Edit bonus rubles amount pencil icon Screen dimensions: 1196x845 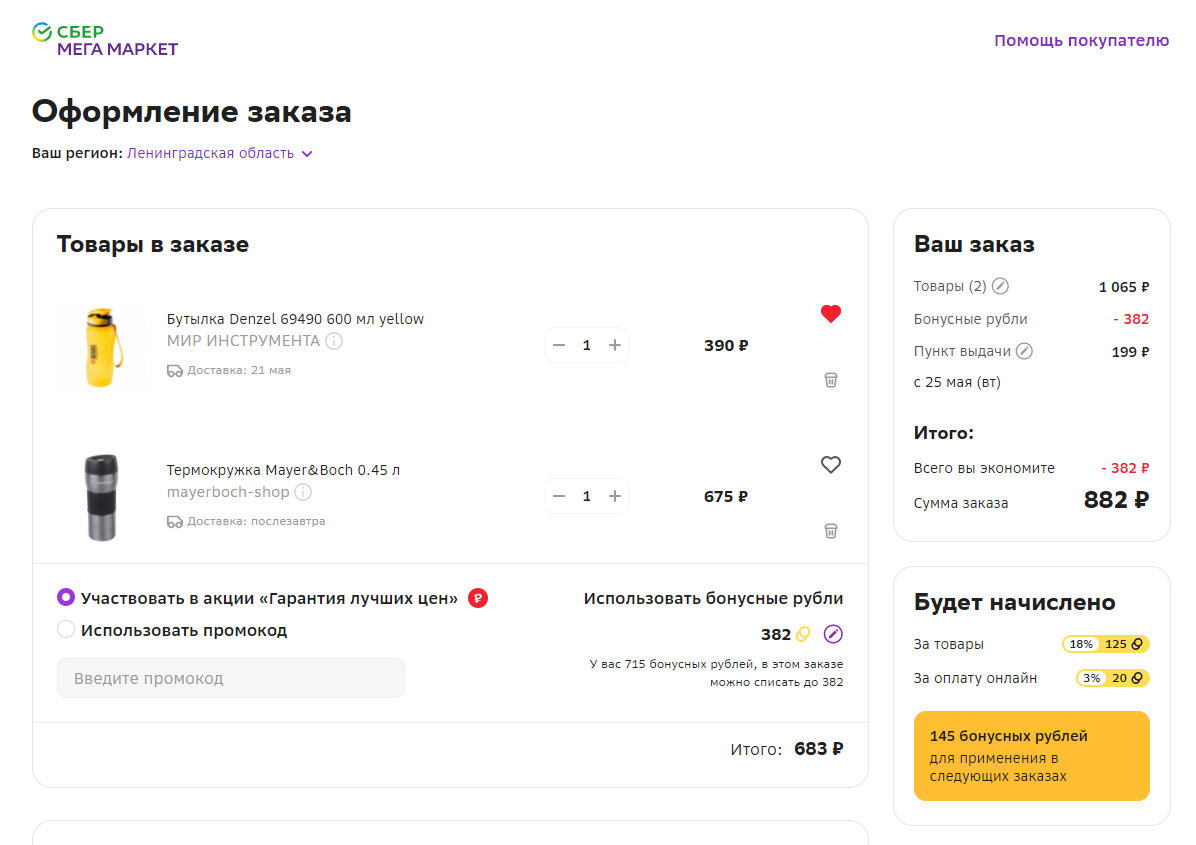pos(833,634)
